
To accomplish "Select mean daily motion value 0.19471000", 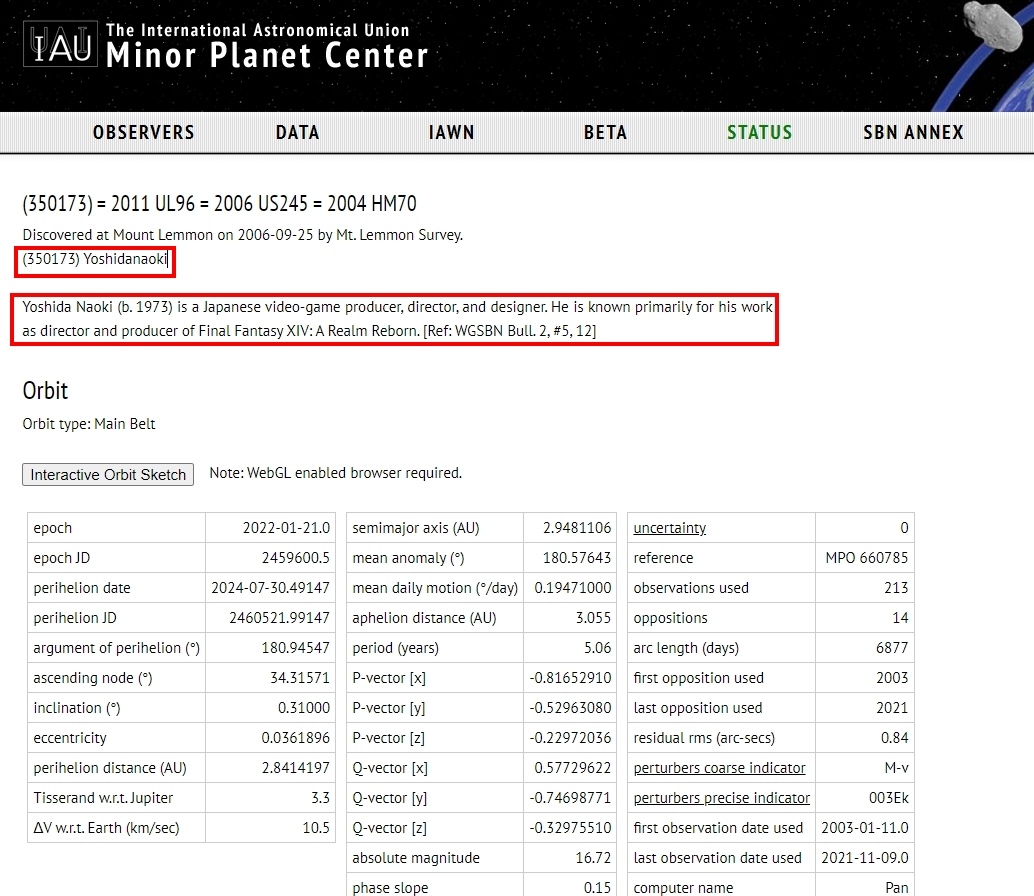I will click(x=573, y=588).
